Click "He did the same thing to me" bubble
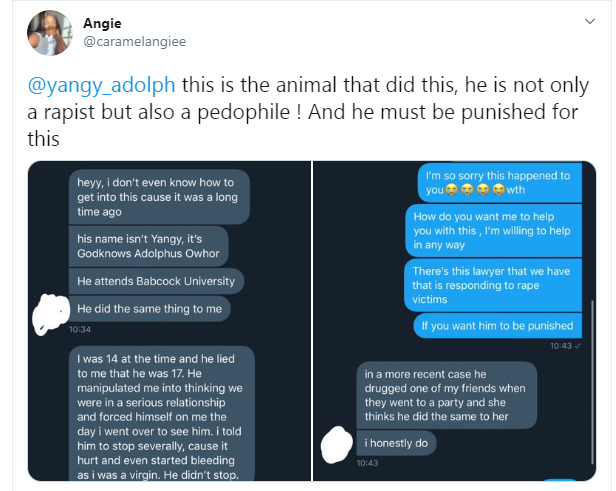Image resolution: width=616 pixels, height=491 pixels. tap(149, 309)
